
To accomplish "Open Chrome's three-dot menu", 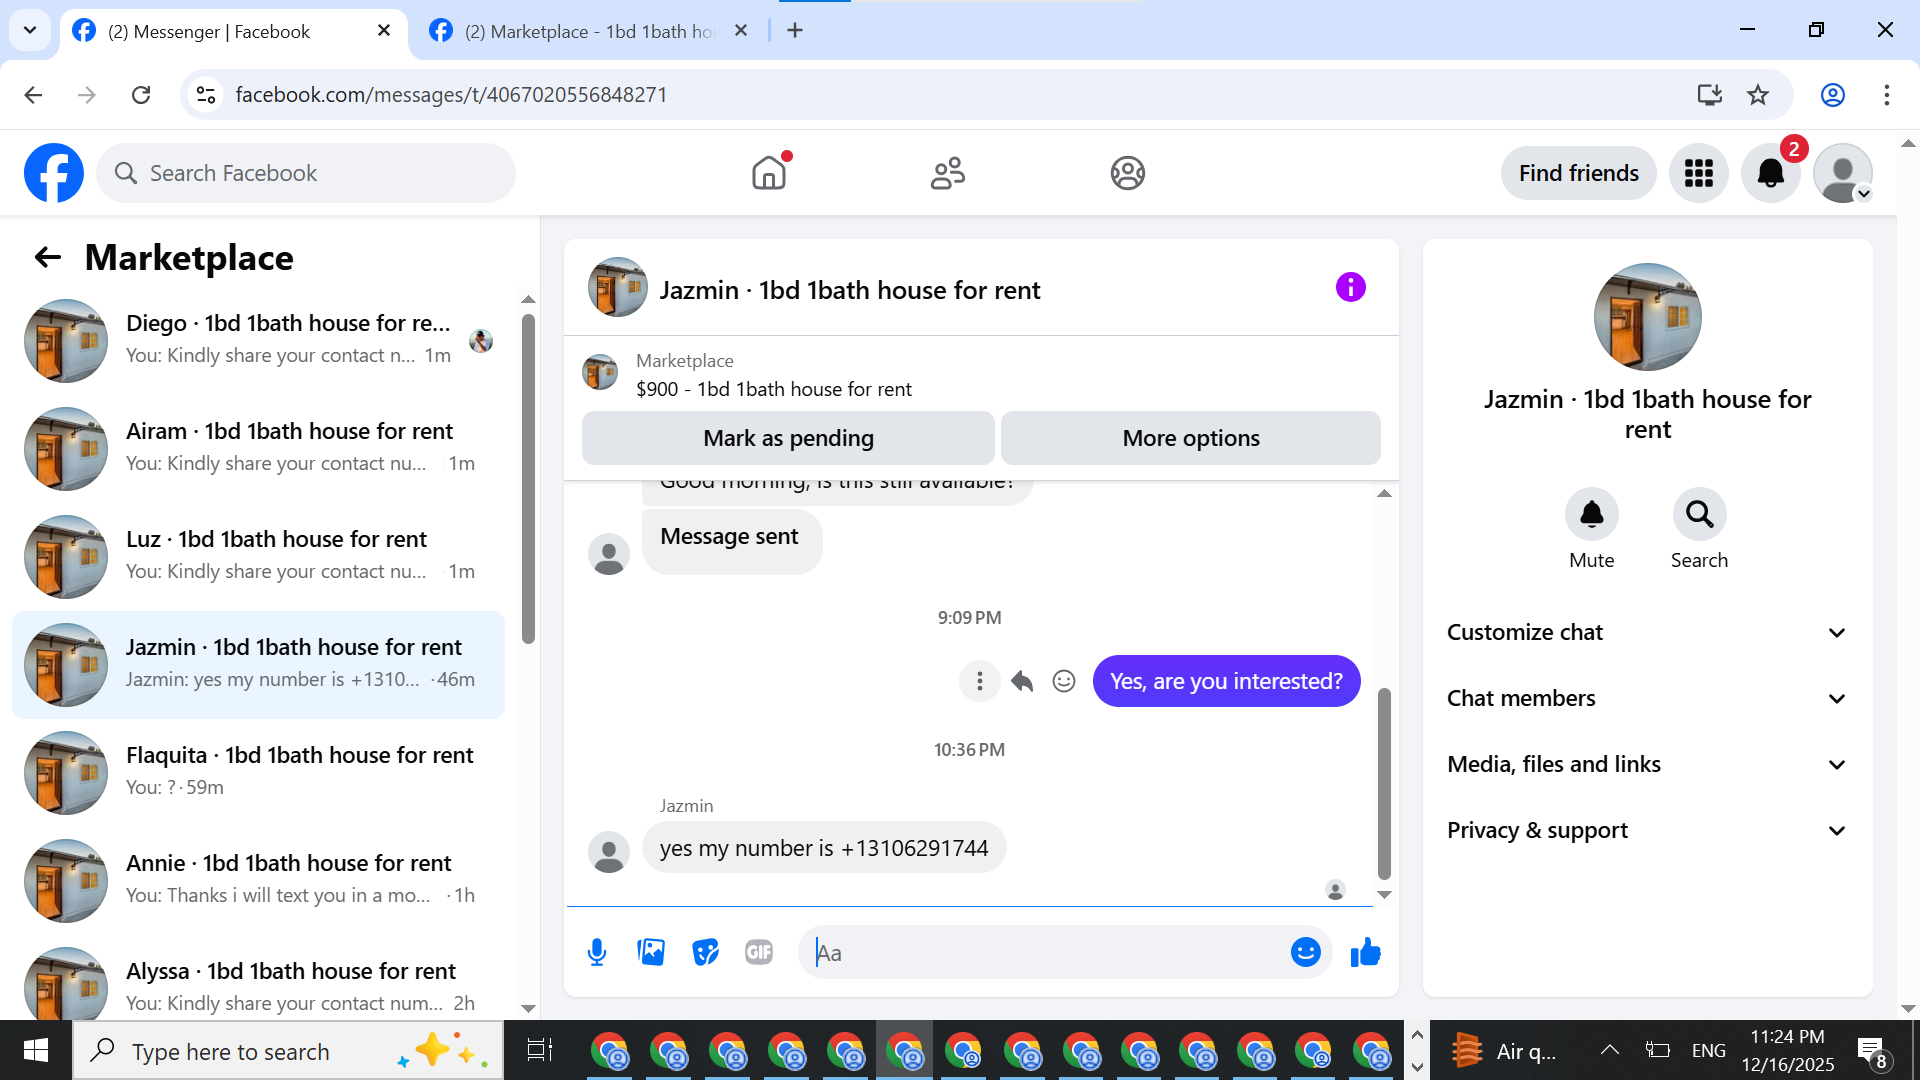I will (1886, 95).
